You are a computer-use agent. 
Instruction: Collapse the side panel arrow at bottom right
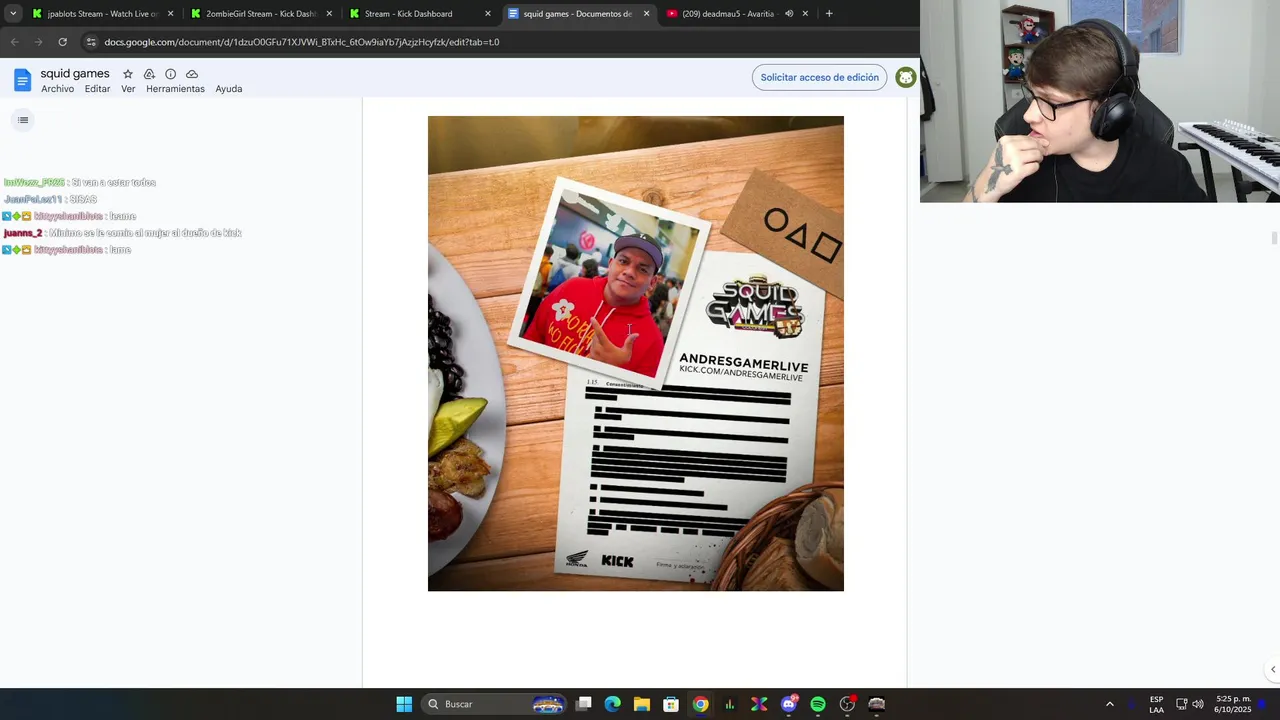point(1272,669)
